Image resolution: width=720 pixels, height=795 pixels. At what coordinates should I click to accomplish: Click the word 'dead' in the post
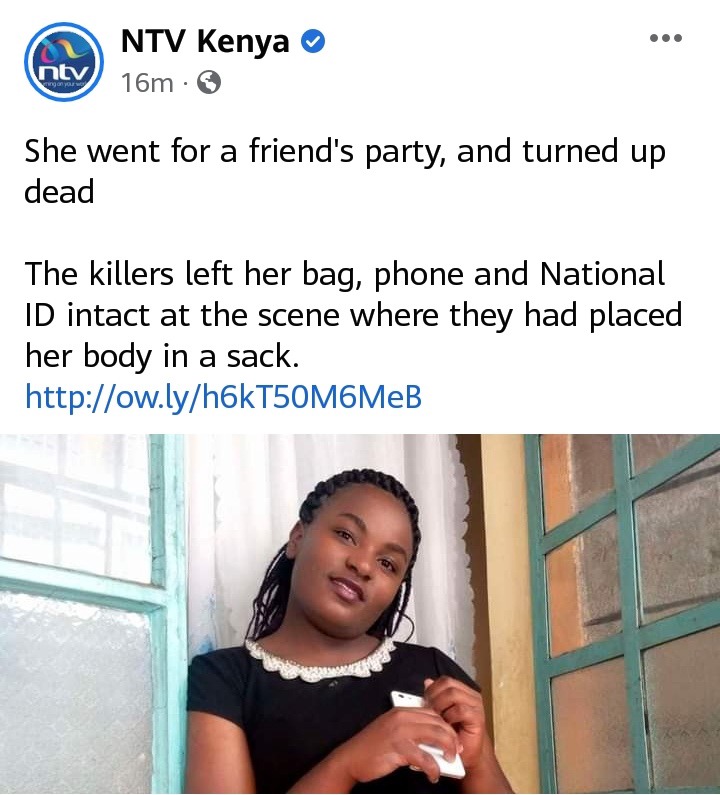[x=59, y=192]
